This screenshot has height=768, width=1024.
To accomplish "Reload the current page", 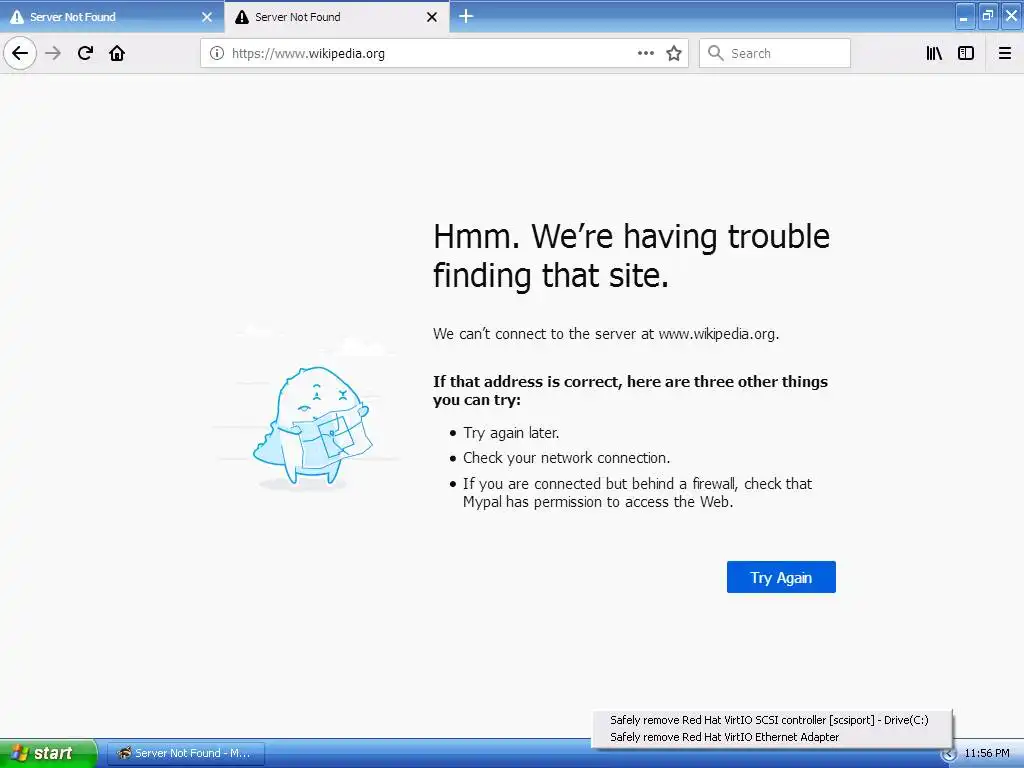I will tap(85, 53).
